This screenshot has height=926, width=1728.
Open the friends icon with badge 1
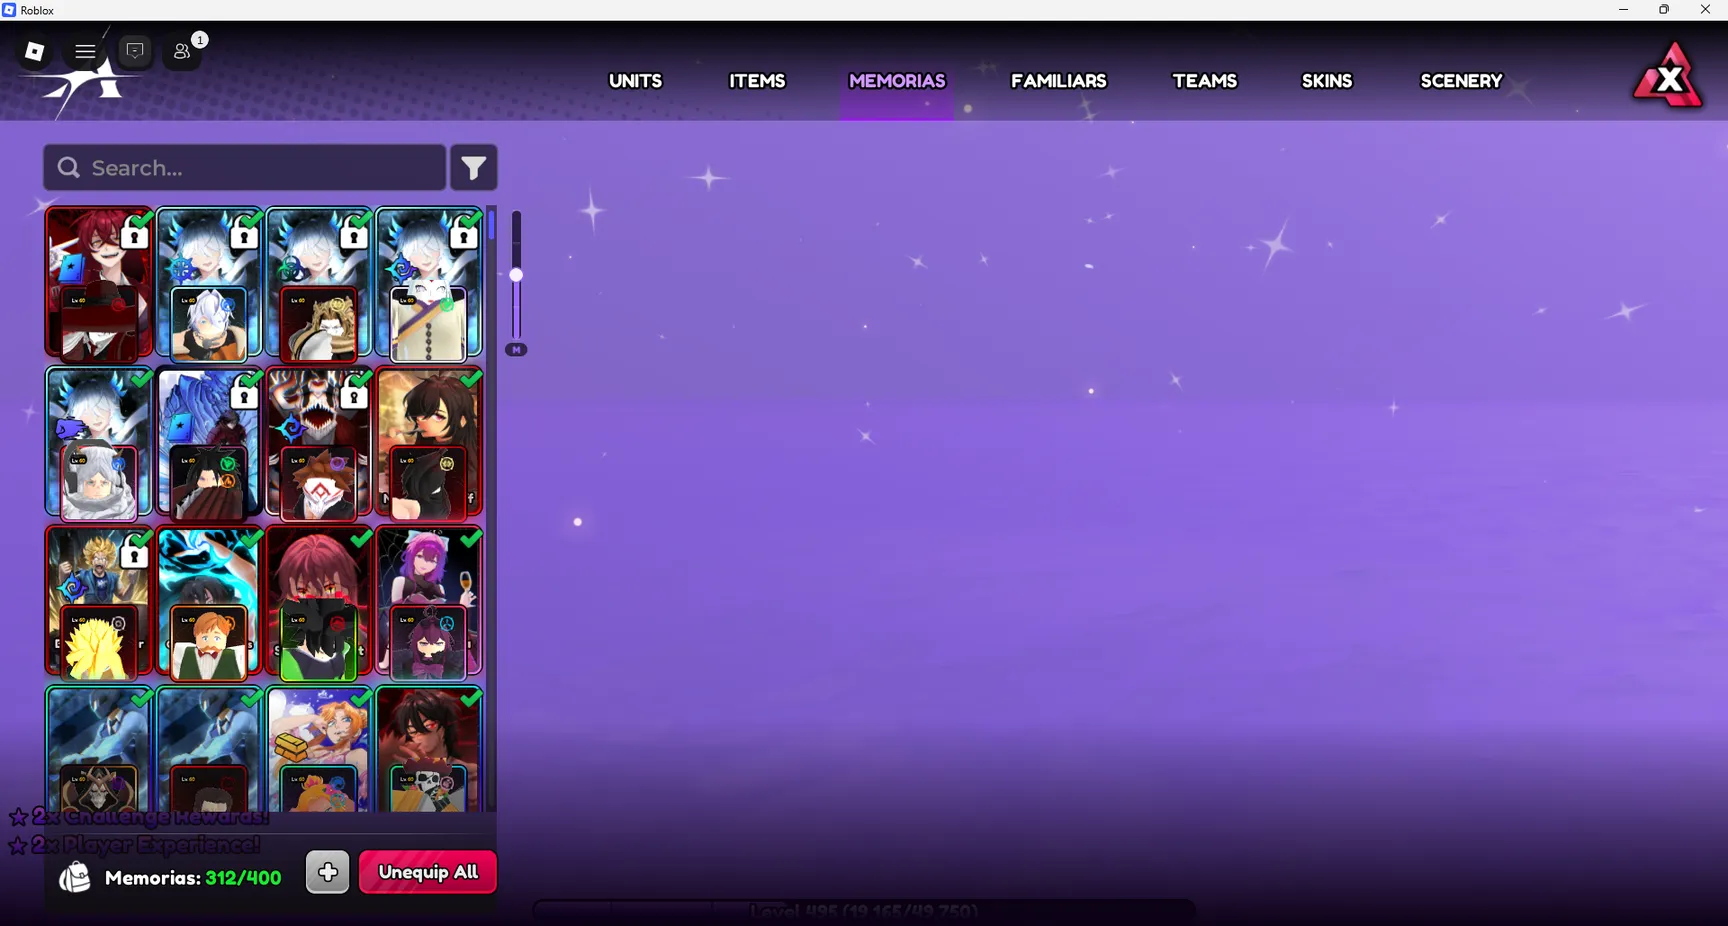click(x=183, y=51)
